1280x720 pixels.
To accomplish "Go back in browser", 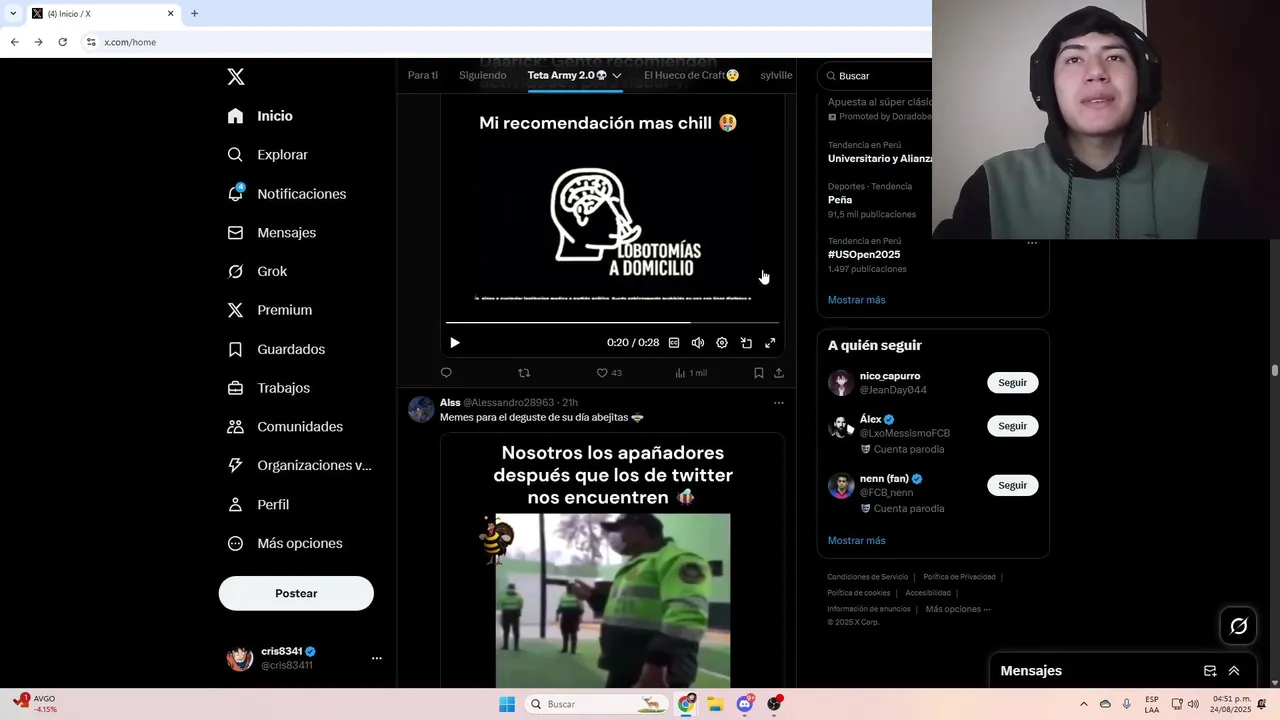I will (x=14, y=42).
